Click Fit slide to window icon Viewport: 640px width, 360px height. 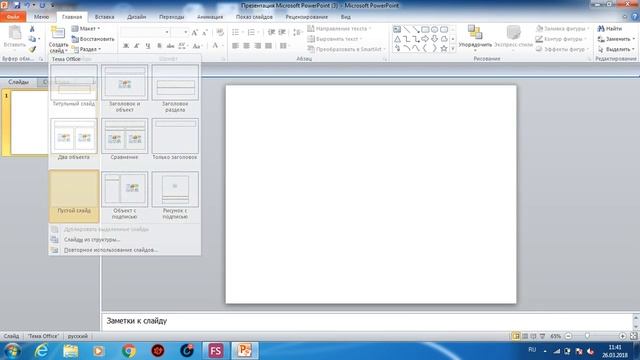tap(633, 336)
